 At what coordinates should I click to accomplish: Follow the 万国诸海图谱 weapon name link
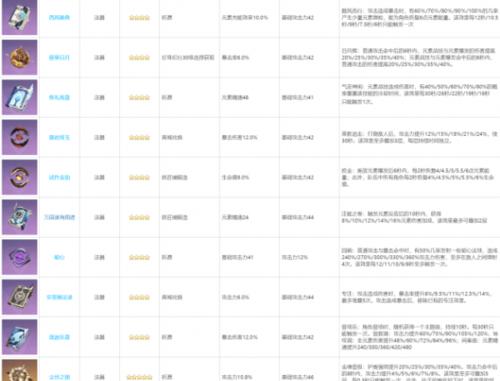point(59,217)
